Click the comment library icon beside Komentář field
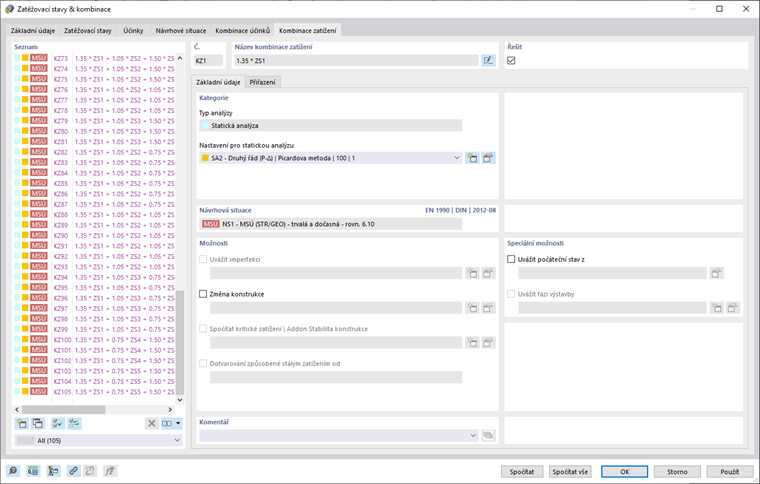The height and width of the screenshot is (484, 760). click(x=489, y=436)
